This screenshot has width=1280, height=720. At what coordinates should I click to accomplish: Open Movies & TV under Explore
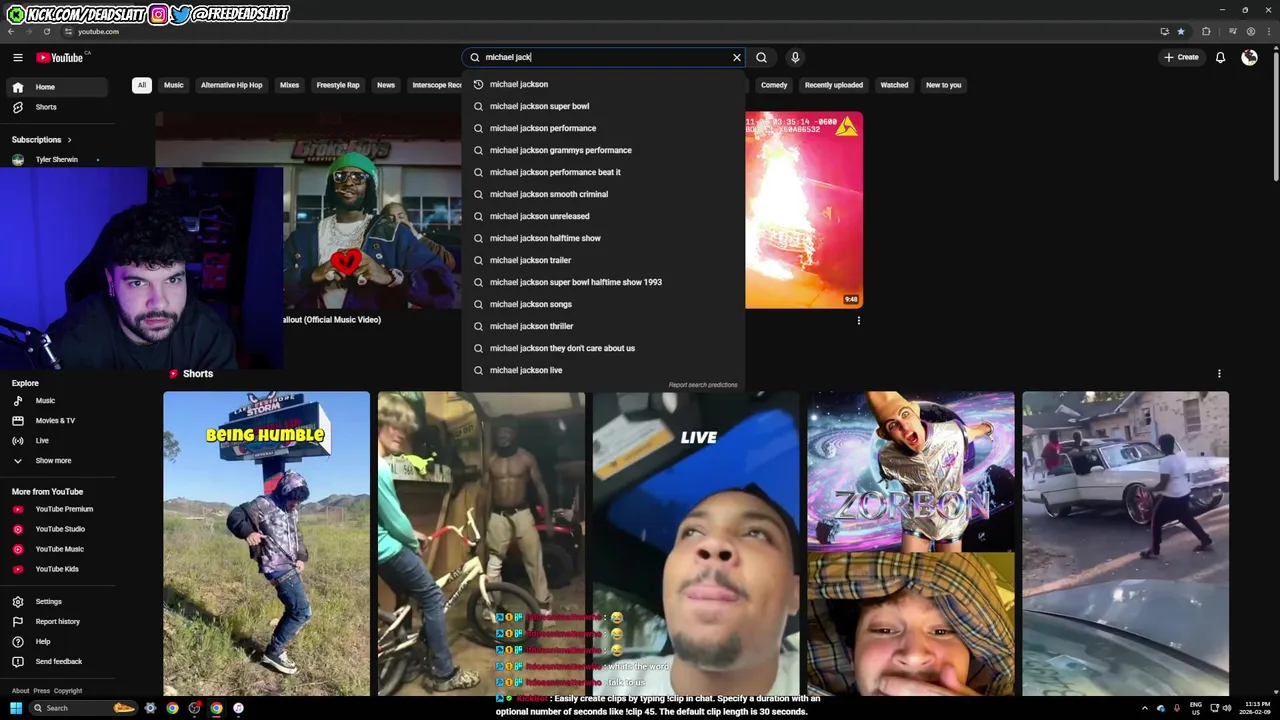click(57, 421)
